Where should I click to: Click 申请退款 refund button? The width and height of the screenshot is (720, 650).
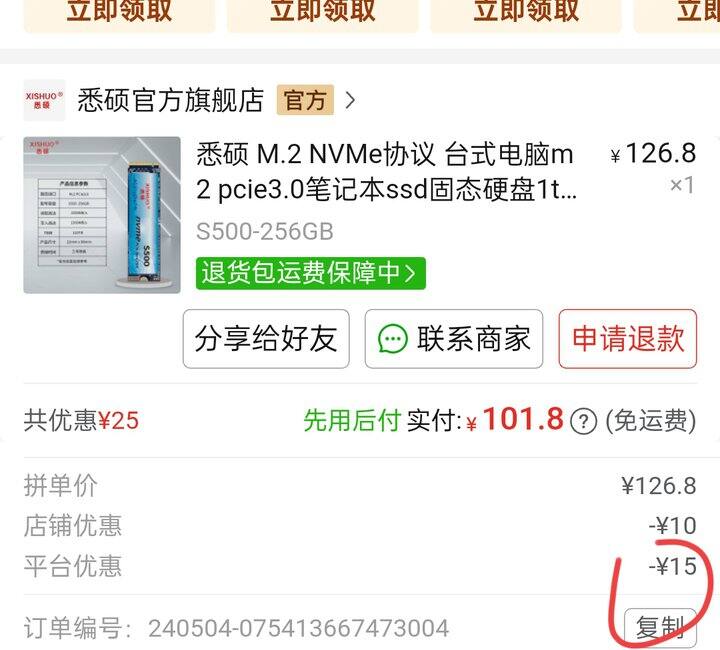[x=628, y=339]
